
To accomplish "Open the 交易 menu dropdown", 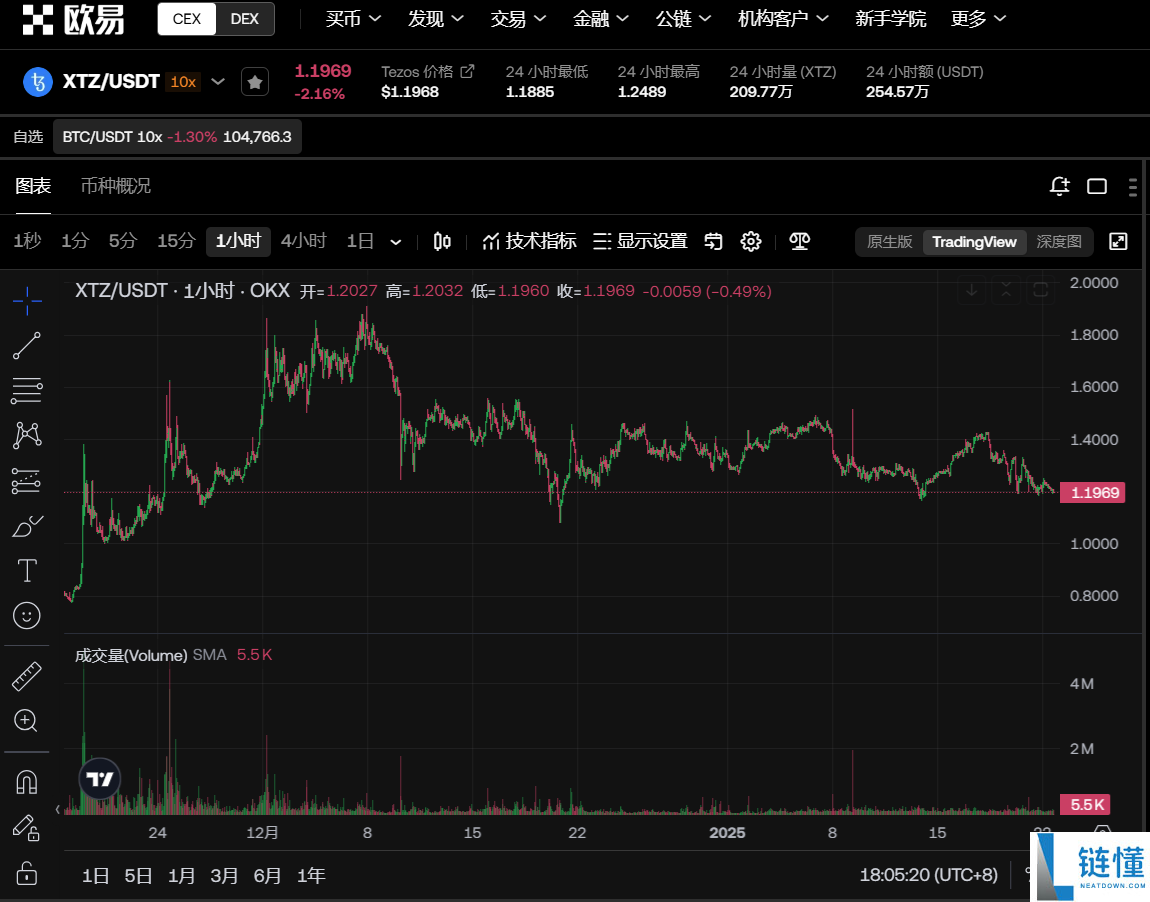I will tap(518, 18).
